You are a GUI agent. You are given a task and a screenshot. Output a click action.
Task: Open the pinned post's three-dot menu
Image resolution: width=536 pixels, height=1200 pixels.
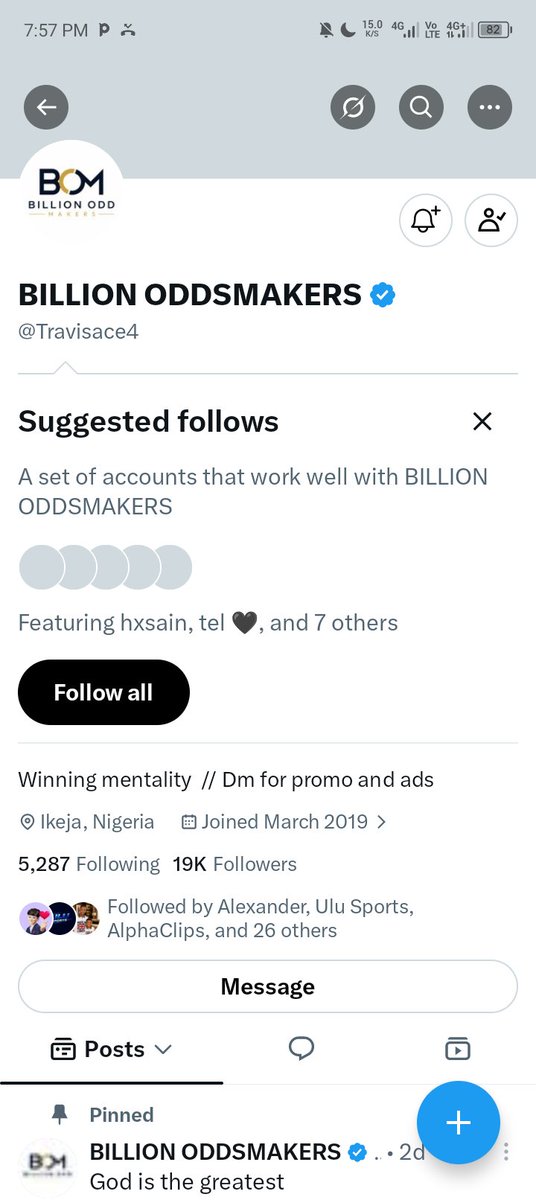(x=508, y=1152)
